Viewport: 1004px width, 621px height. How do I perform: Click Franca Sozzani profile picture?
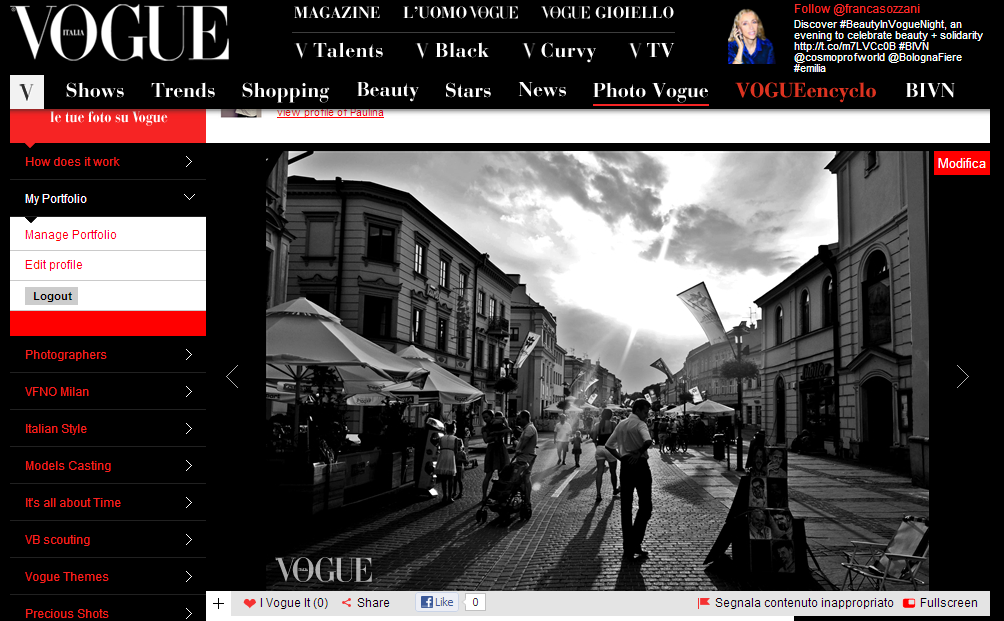point(751,36)
